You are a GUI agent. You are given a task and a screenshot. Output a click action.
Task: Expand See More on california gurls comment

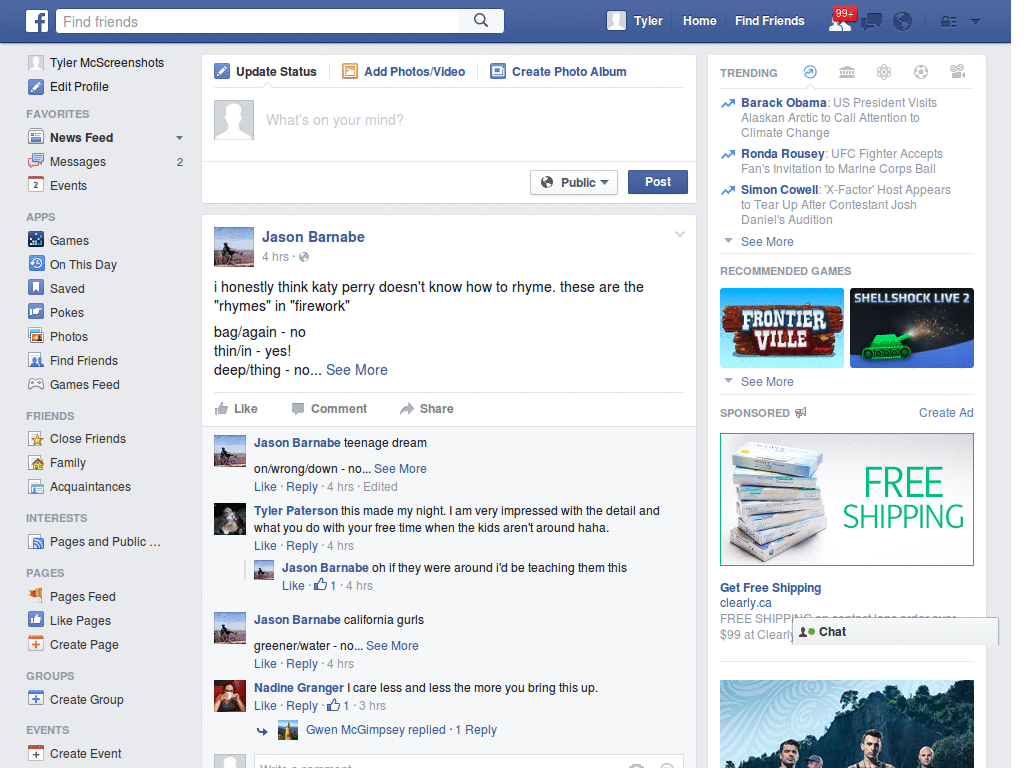coord(392,645)
